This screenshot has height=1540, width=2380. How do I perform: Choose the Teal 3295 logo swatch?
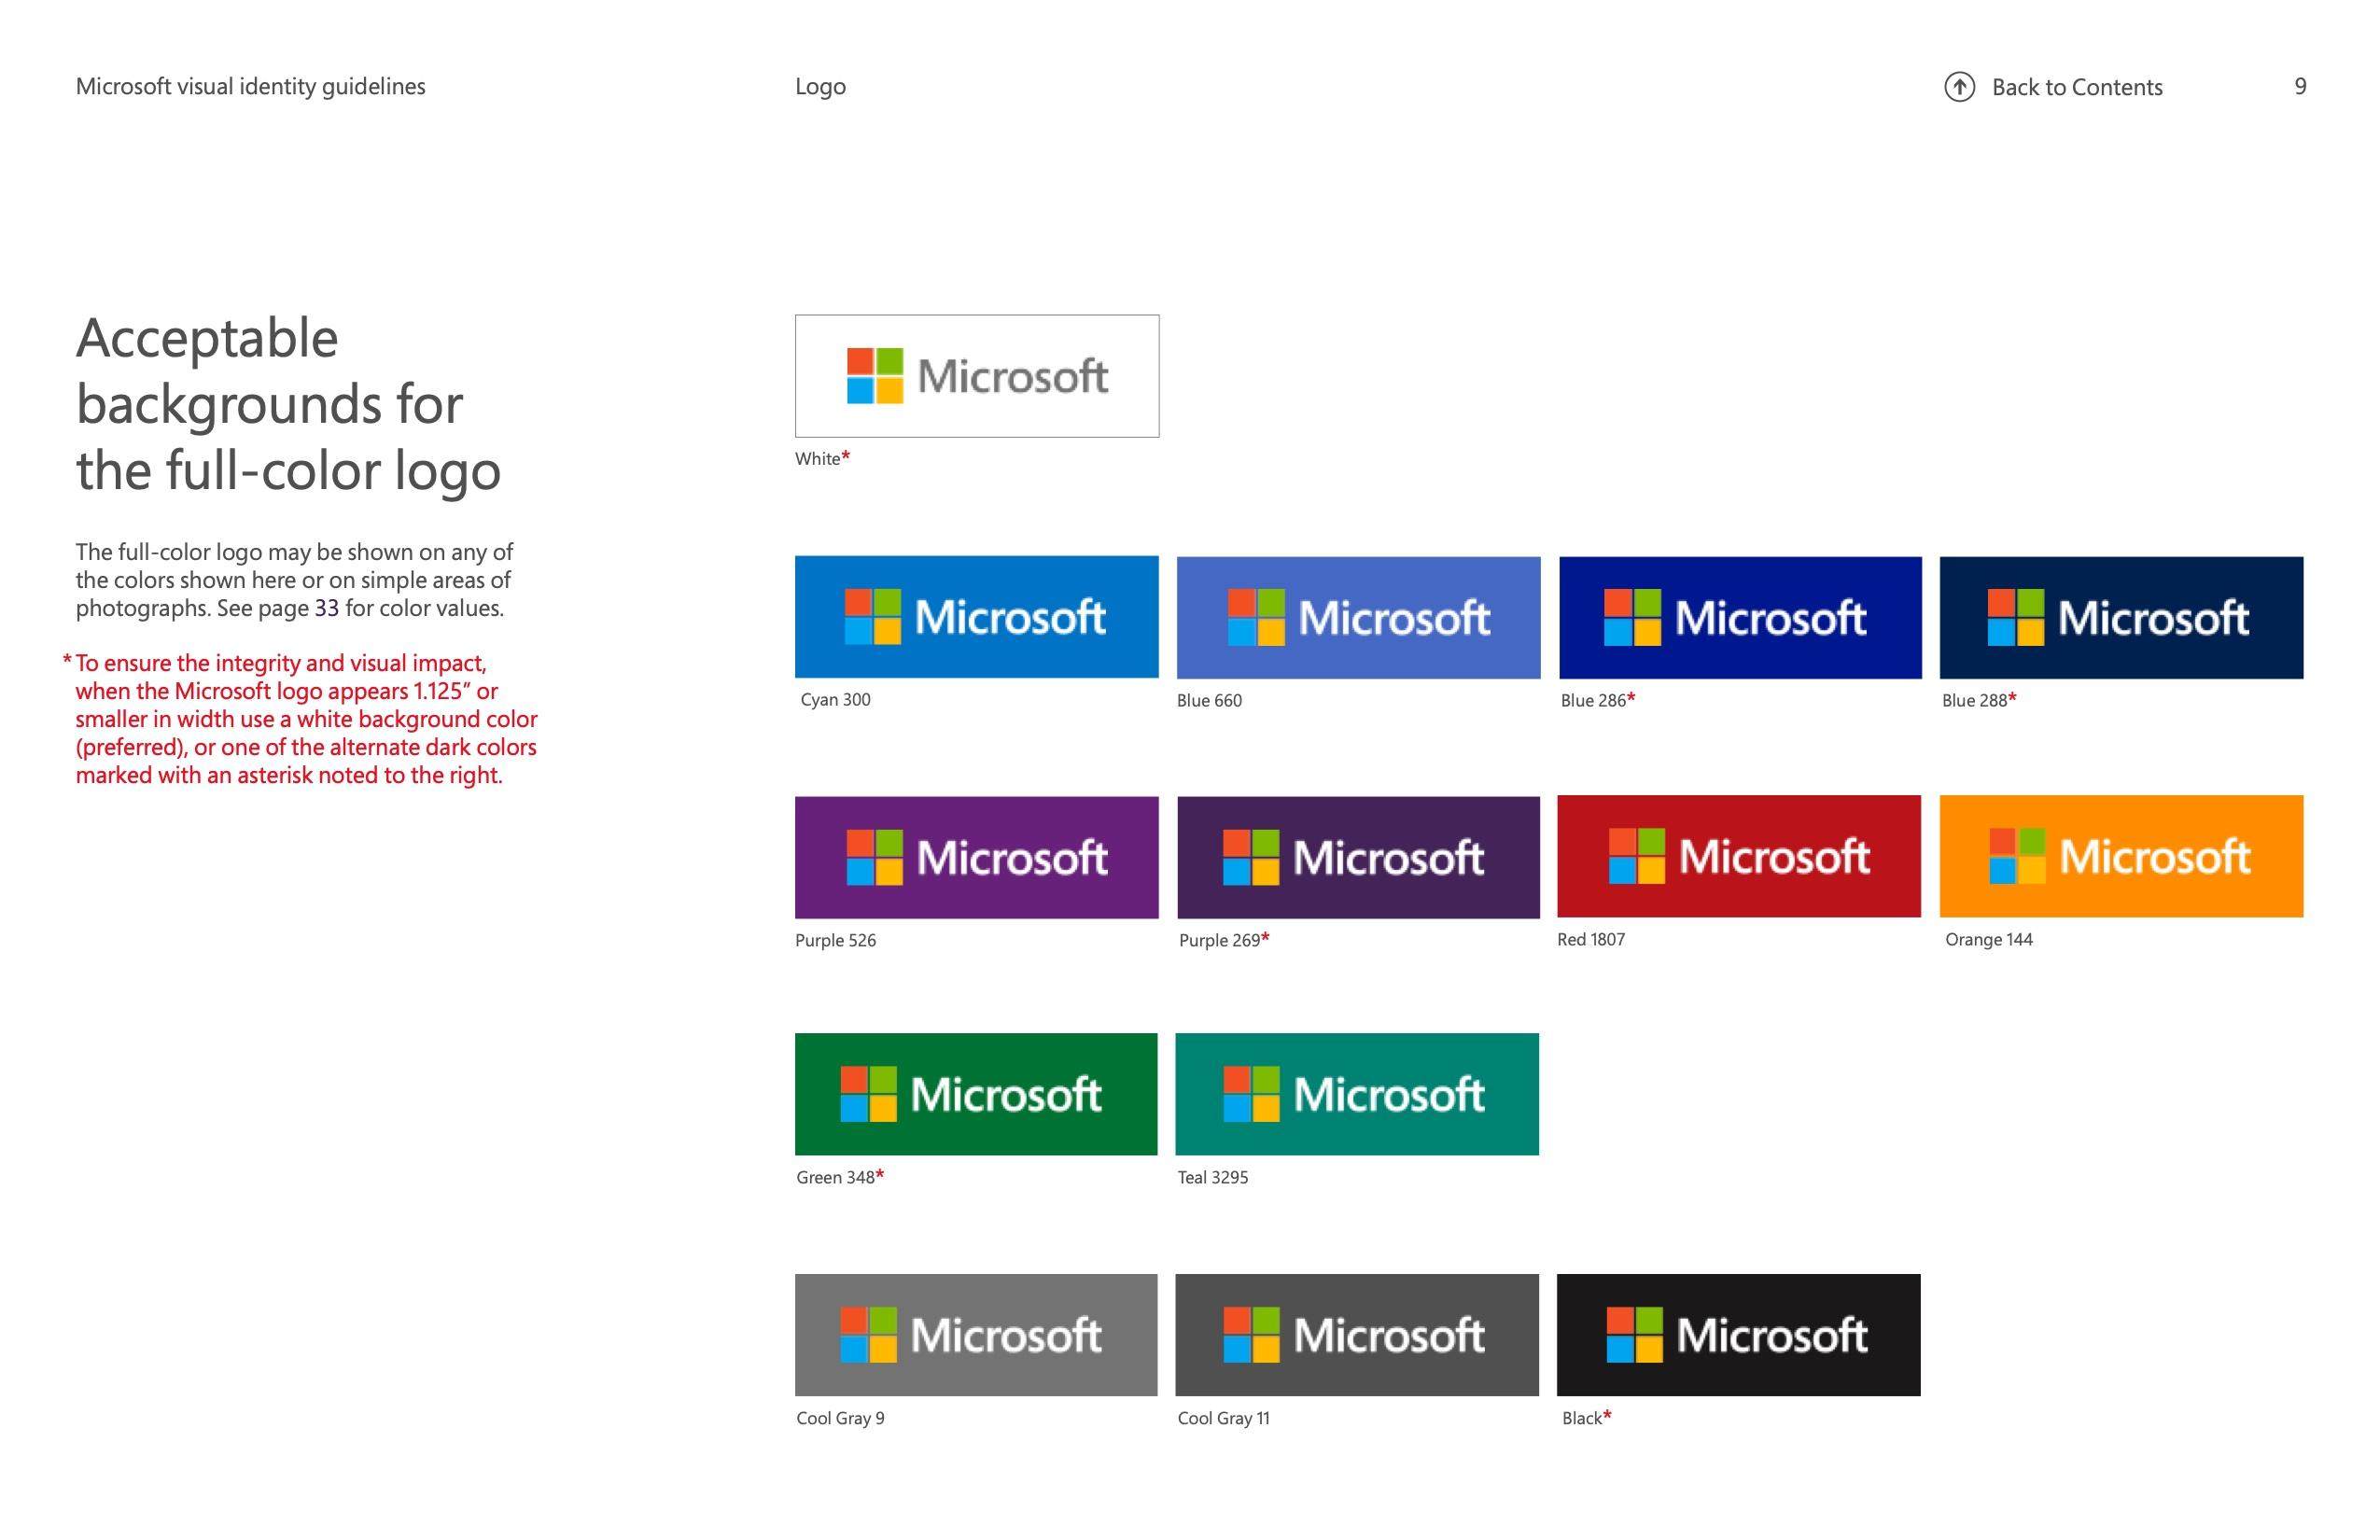coord(1357,1094)
